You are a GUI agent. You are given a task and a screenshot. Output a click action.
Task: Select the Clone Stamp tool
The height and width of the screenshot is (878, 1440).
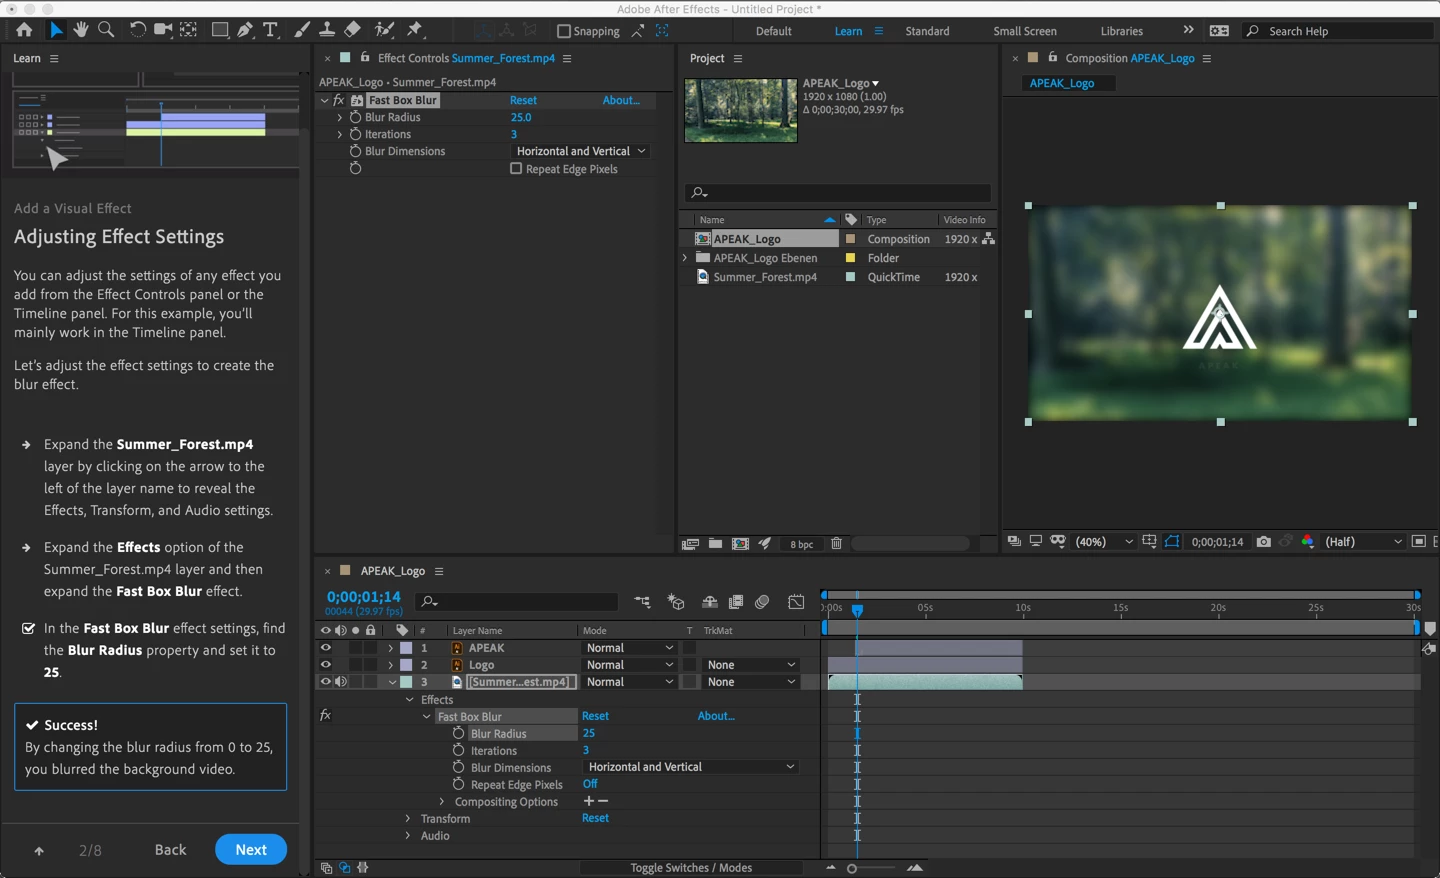click(327, 30)
